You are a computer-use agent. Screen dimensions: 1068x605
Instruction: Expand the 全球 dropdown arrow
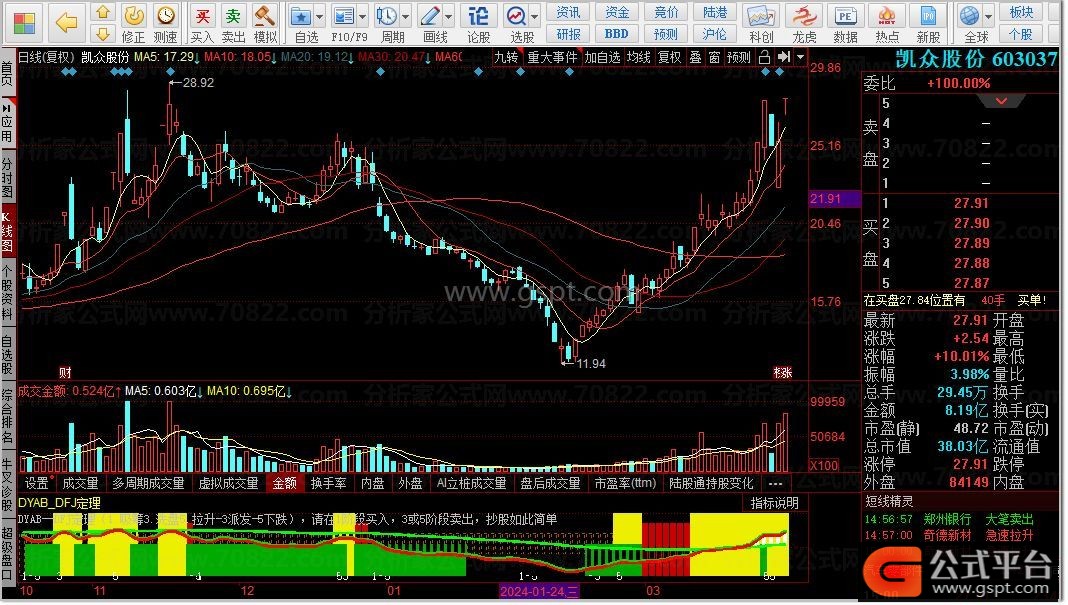988,16
